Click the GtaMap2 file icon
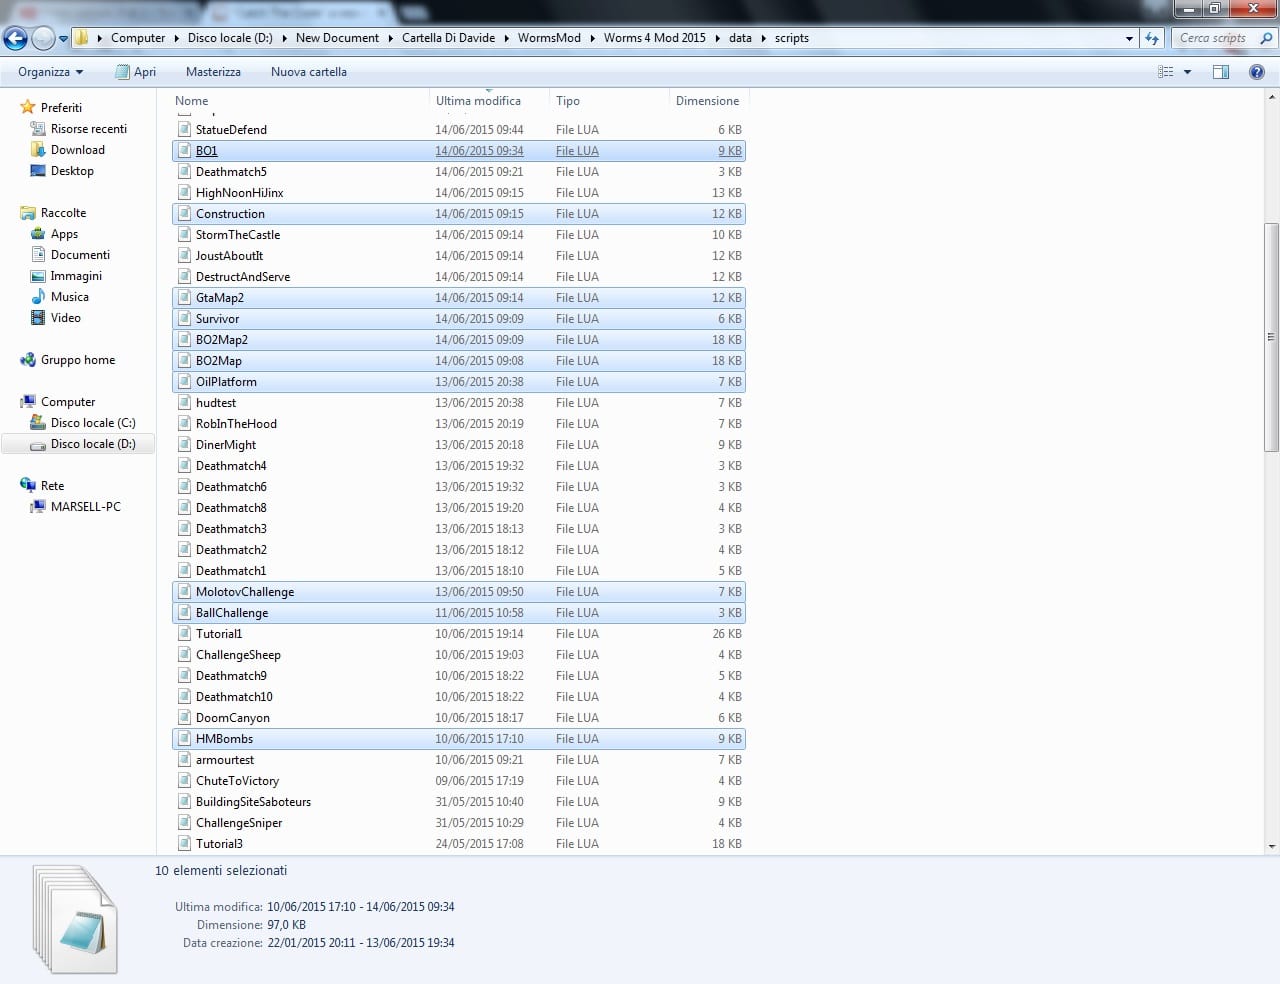The image size is (1280, 984). pyautogui.click(x=184, y=298)
